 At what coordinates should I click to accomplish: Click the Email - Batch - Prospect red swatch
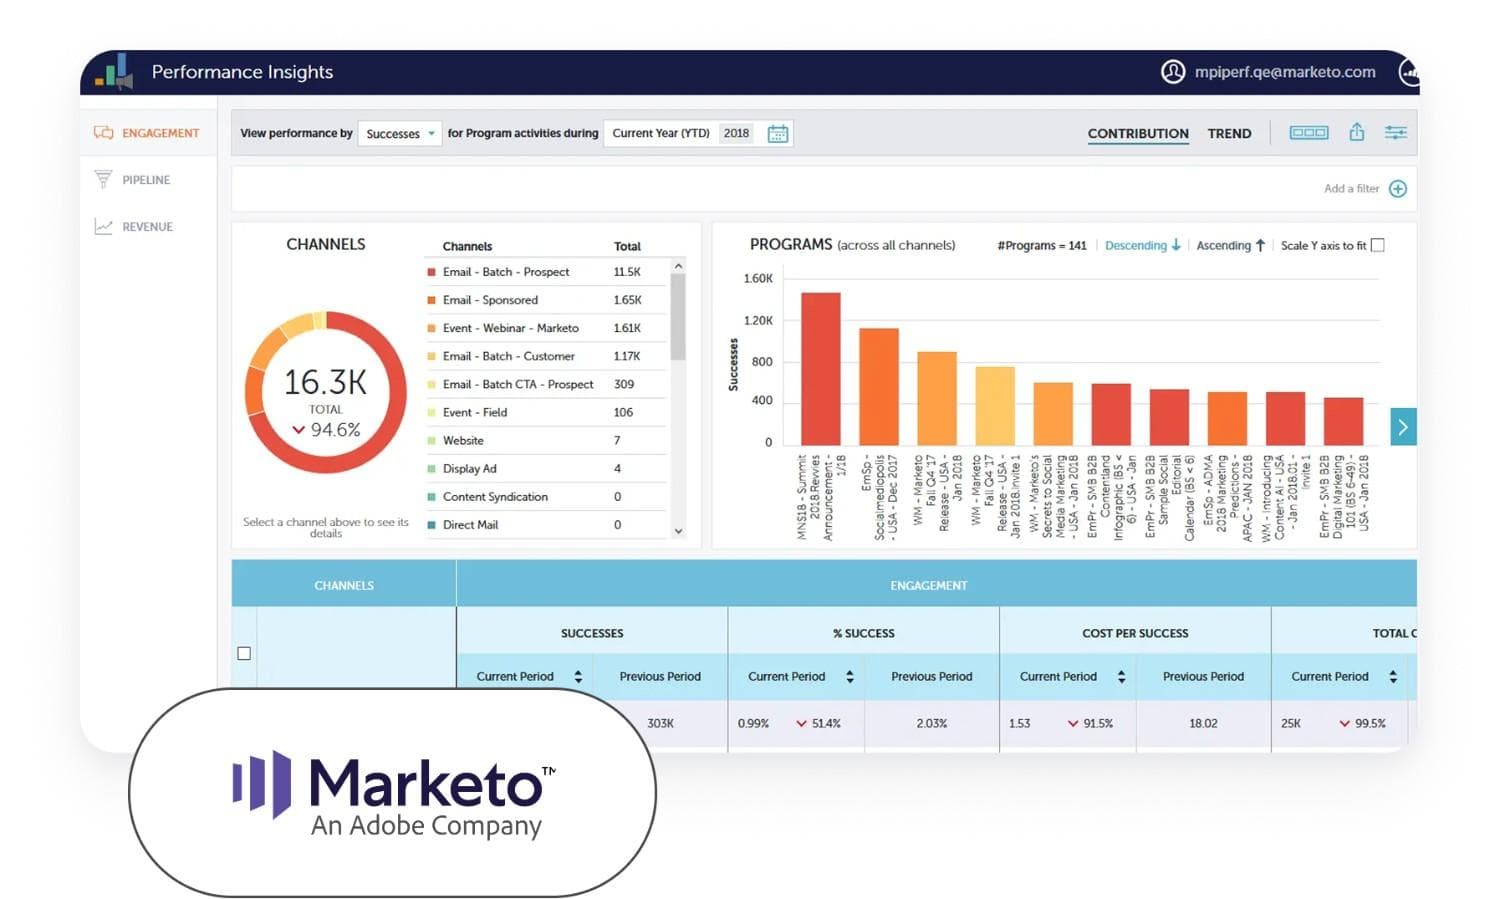point(431,272)
